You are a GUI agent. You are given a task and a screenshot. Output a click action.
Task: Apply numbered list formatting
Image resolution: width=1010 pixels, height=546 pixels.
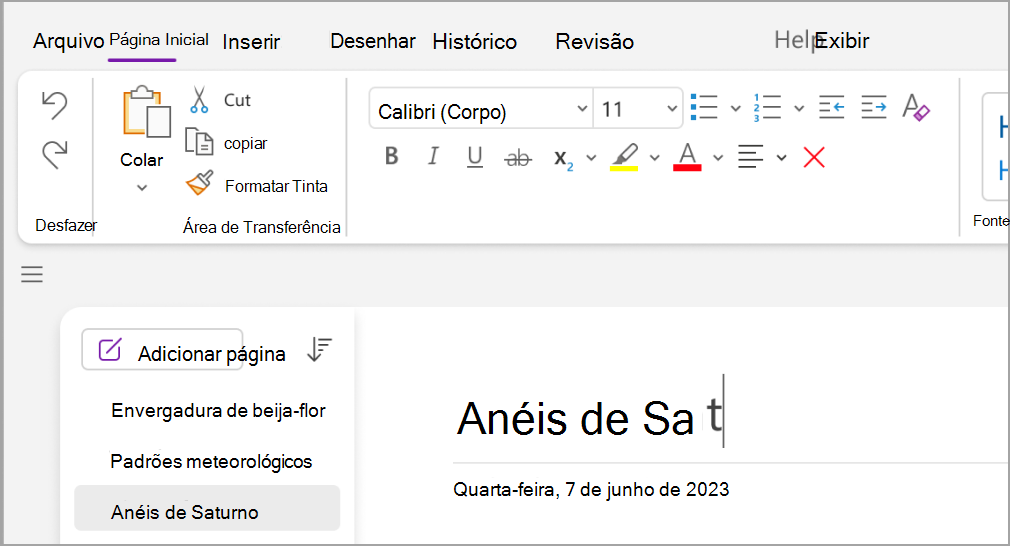click(x=767, y=107)
